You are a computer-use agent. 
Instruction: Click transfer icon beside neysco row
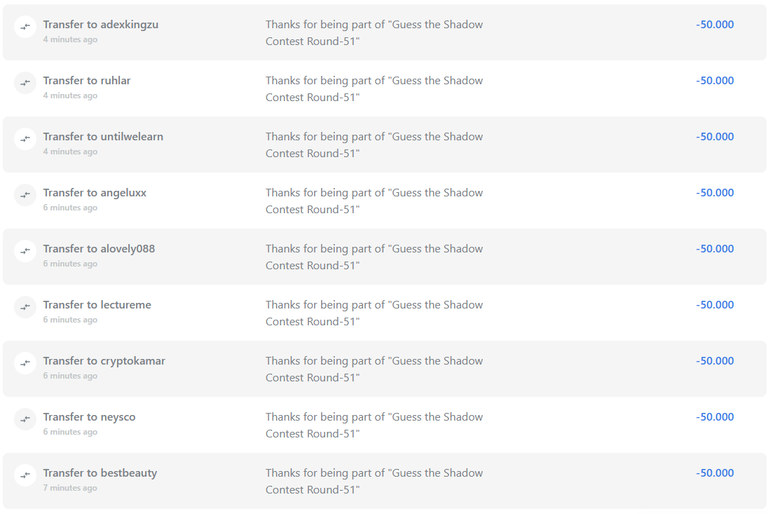click(25, 419)
